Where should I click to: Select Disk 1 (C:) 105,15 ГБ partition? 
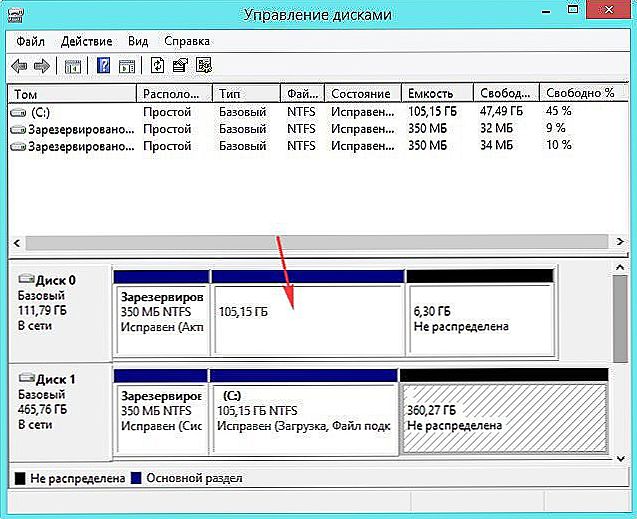[304, 412]
